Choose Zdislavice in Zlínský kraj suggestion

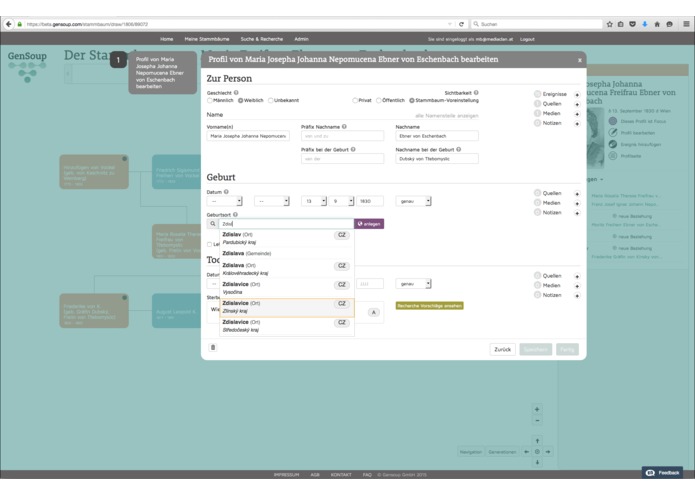click(286, 307)
